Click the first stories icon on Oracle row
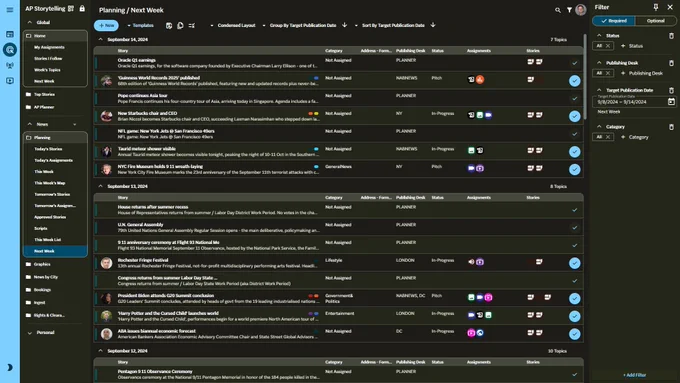This screenshot has height=383, width=680. 530,62
